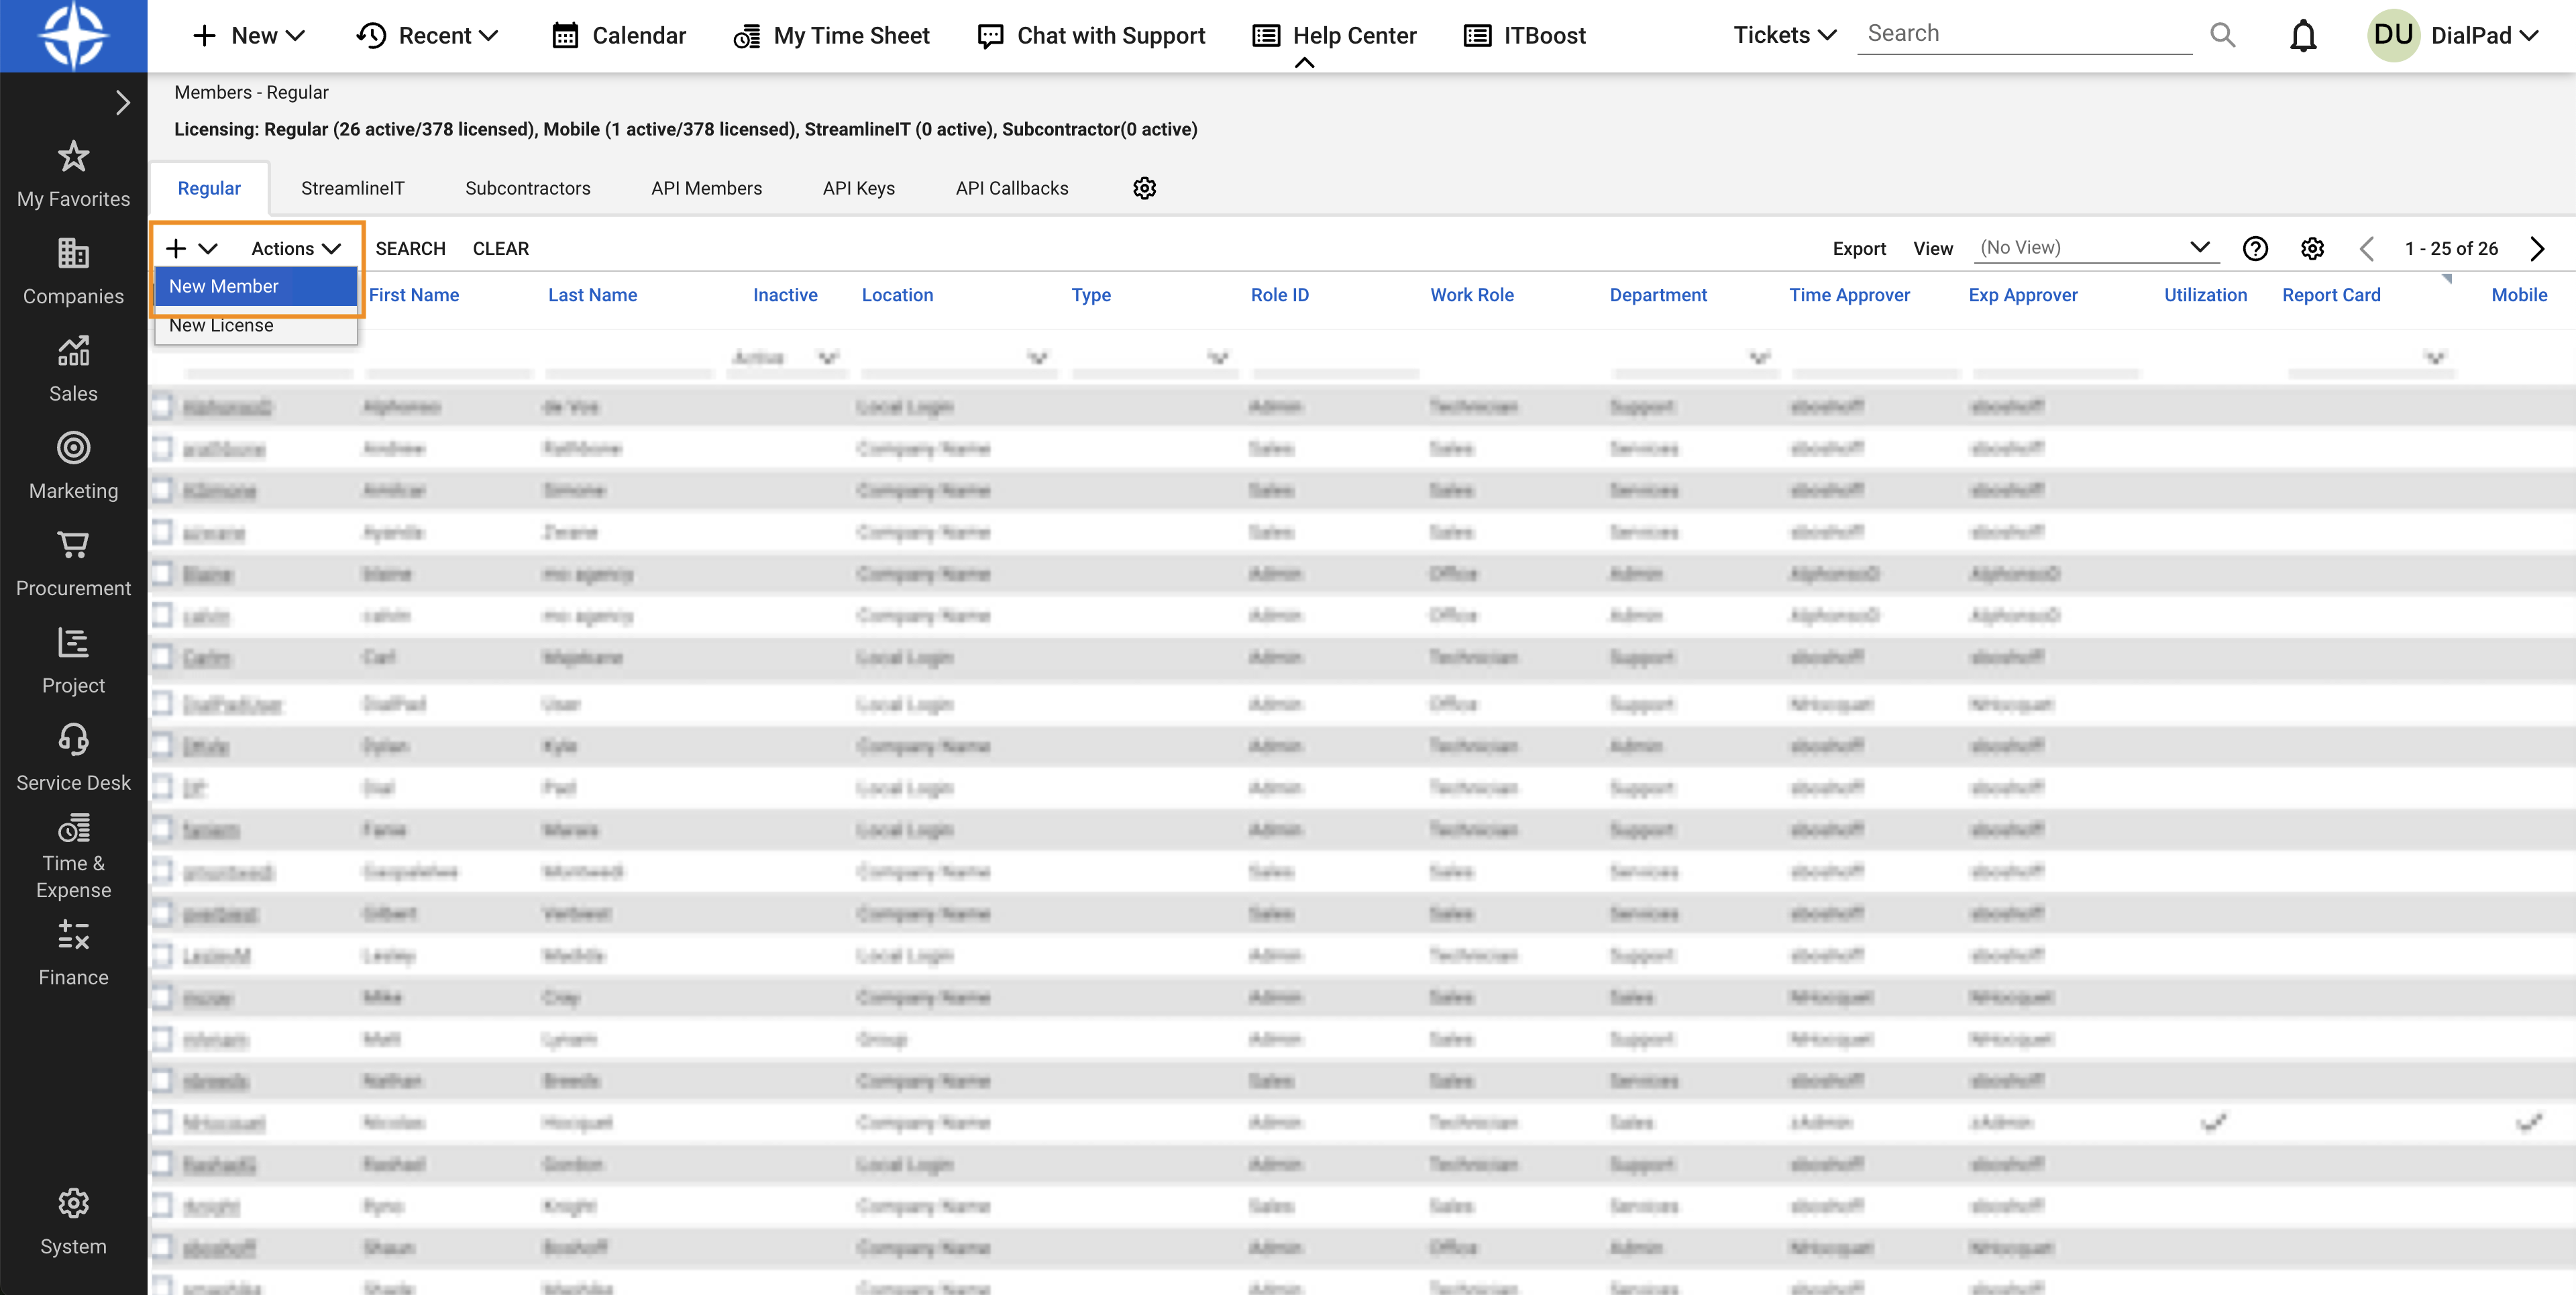Viewport: 2576px width, 1295px height.
Task: Open list view settings gear near pagination
Action: pyautogui.click(x=2312, y=249)
